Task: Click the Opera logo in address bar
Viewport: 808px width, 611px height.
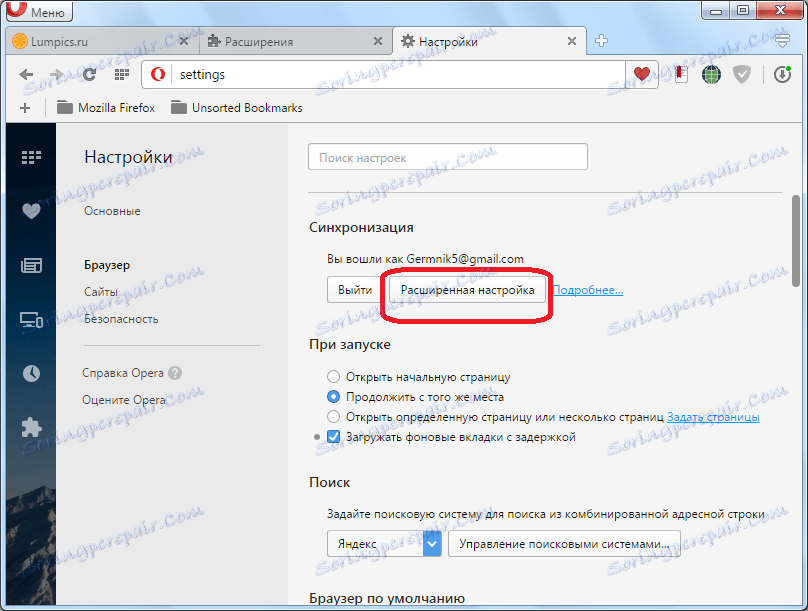Action: (x=158, y=75)
